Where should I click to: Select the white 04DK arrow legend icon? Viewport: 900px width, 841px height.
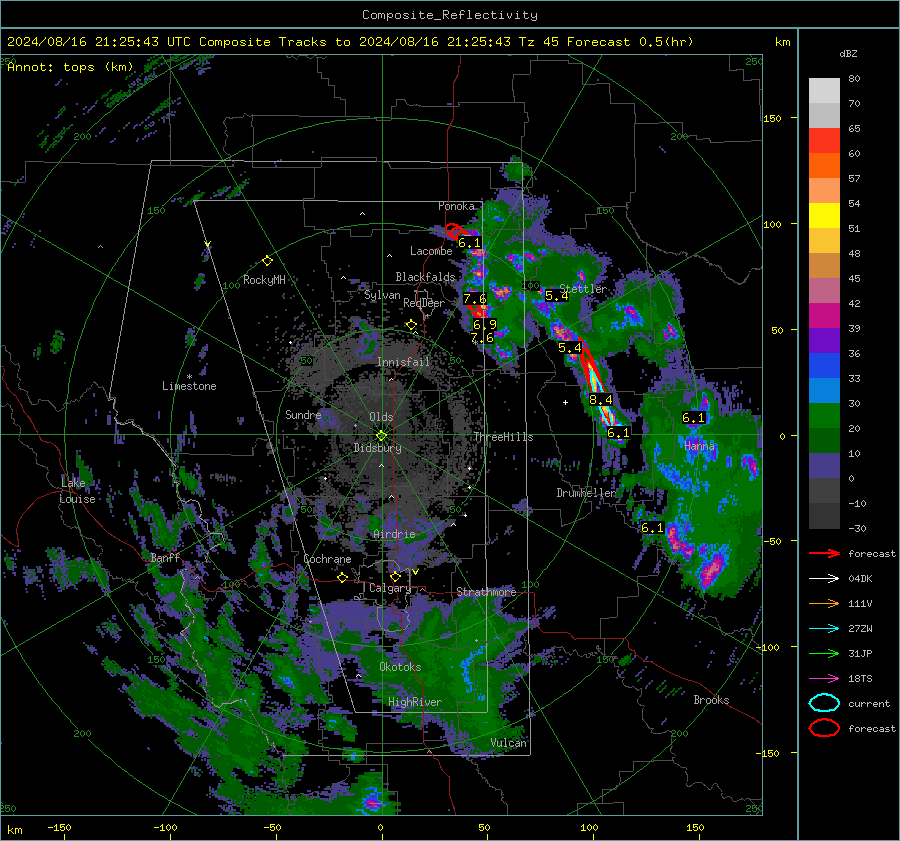(x=824, y=579)
